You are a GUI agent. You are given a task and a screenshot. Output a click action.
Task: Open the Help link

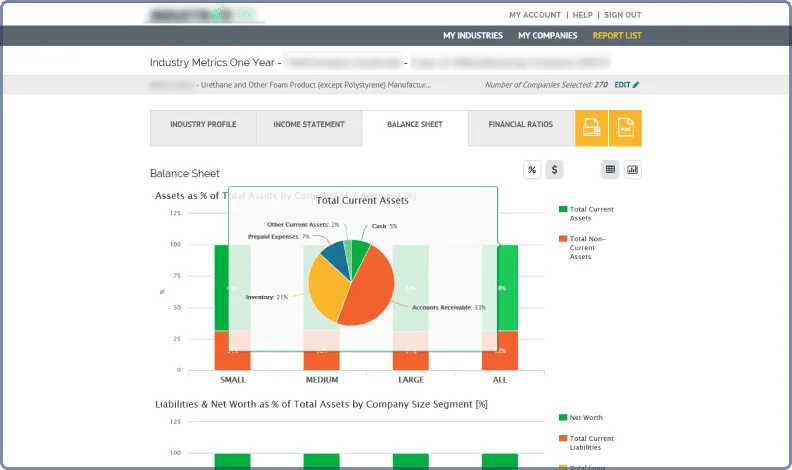coord(582,15)
